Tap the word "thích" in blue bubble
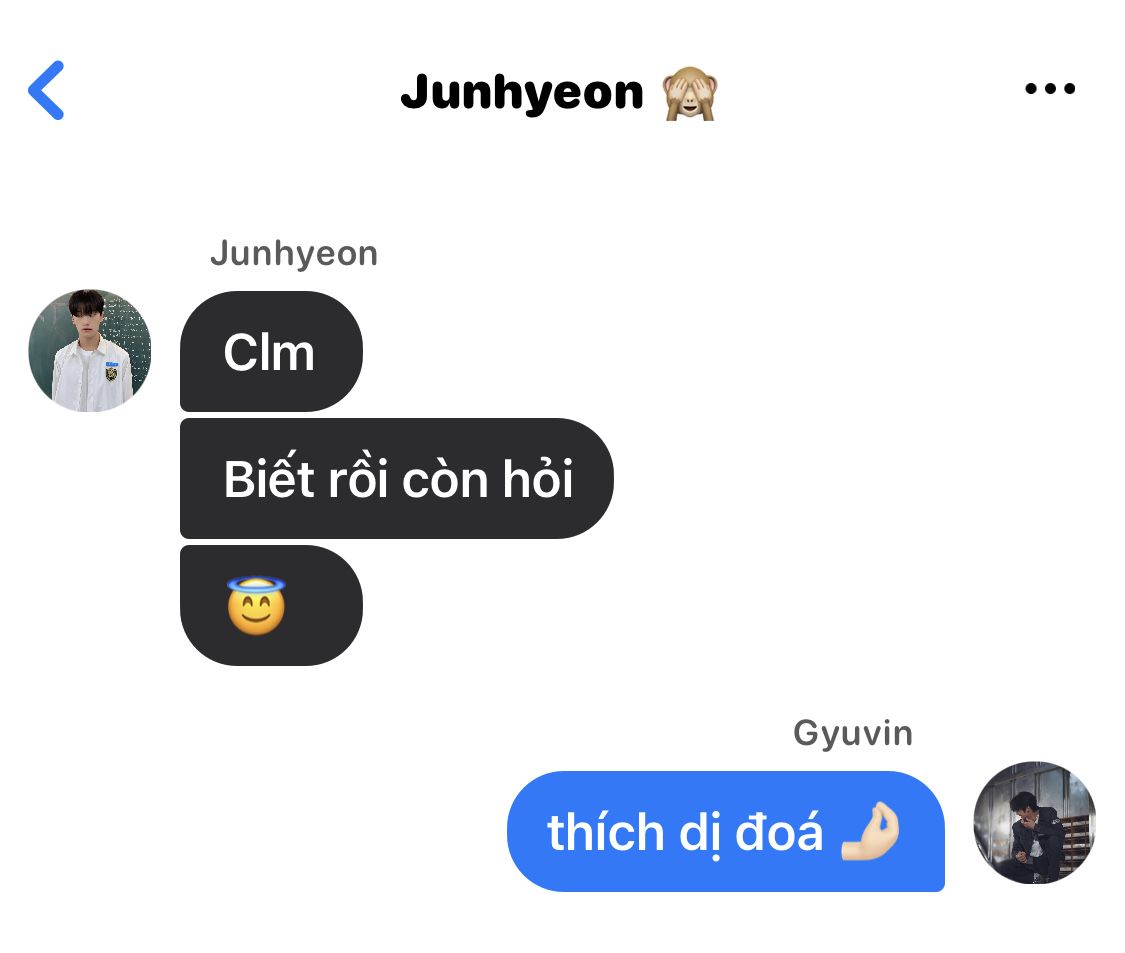 coord(606,832)
